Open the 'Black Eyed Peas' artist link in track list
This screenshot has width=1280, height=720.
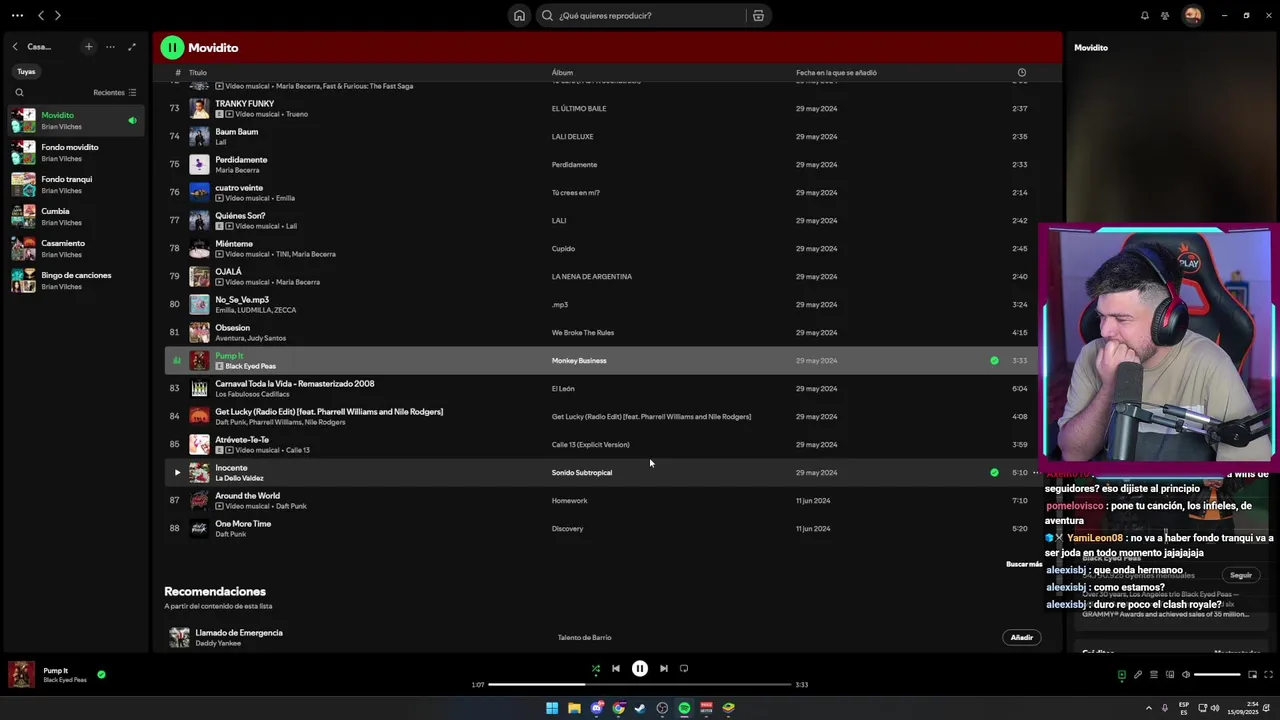(x=250, y=366)
